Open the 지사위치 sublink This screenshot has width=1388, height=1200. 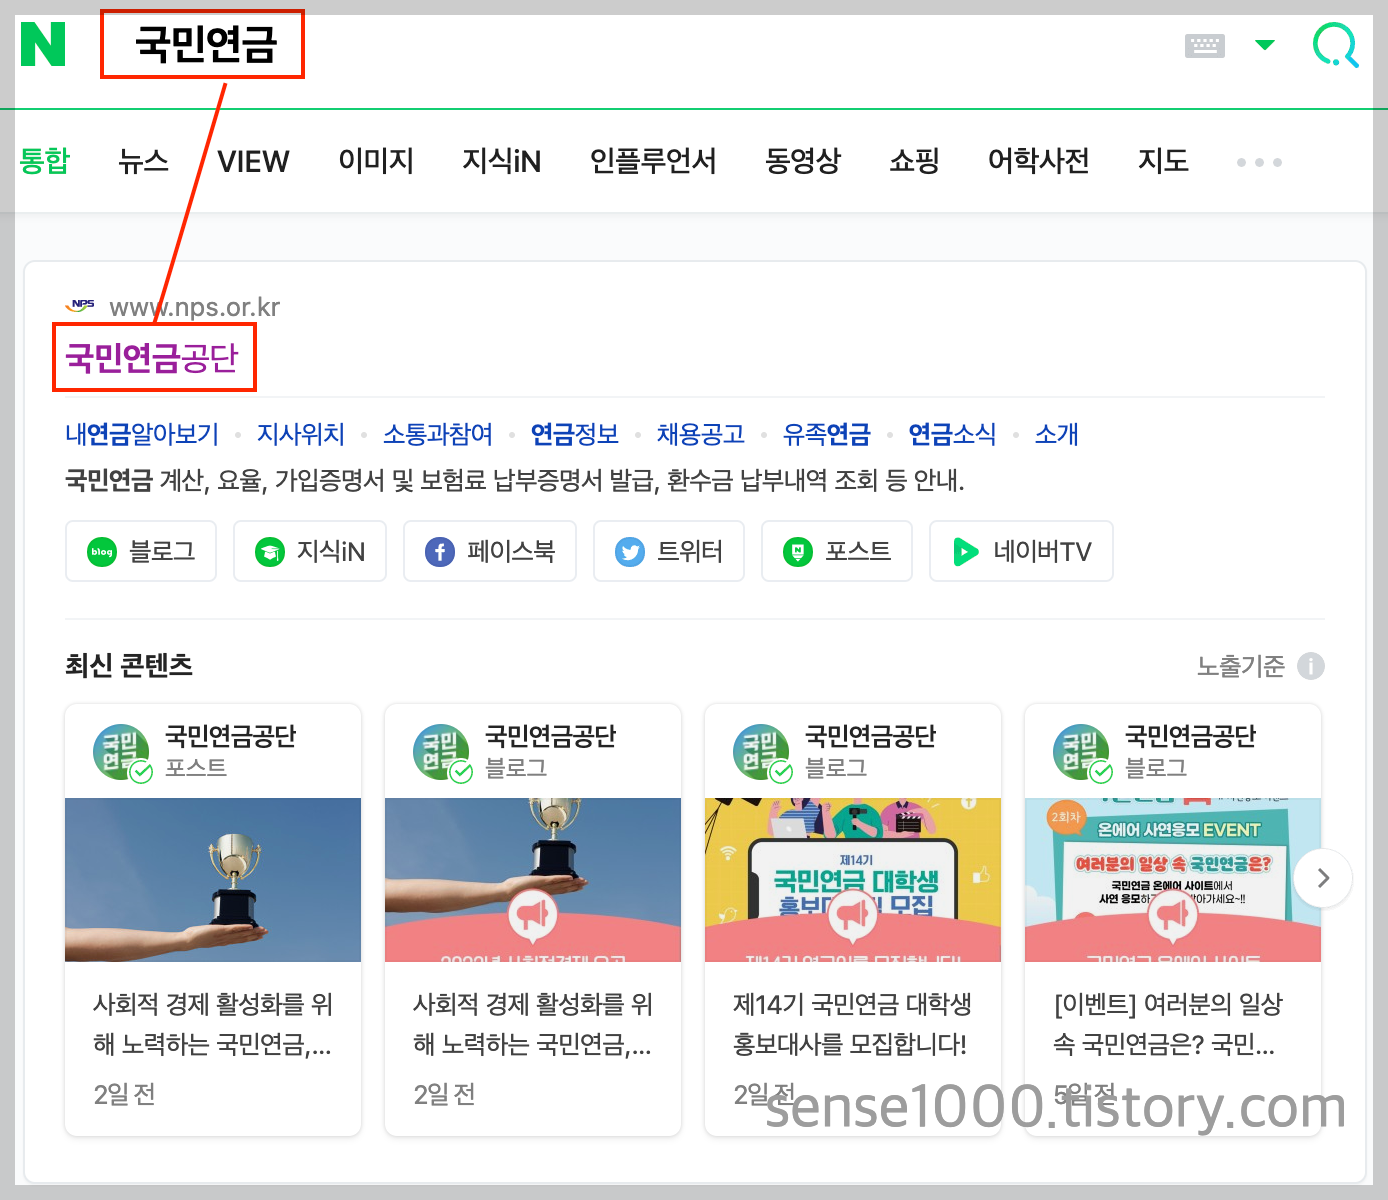click(x=301, y=434)
